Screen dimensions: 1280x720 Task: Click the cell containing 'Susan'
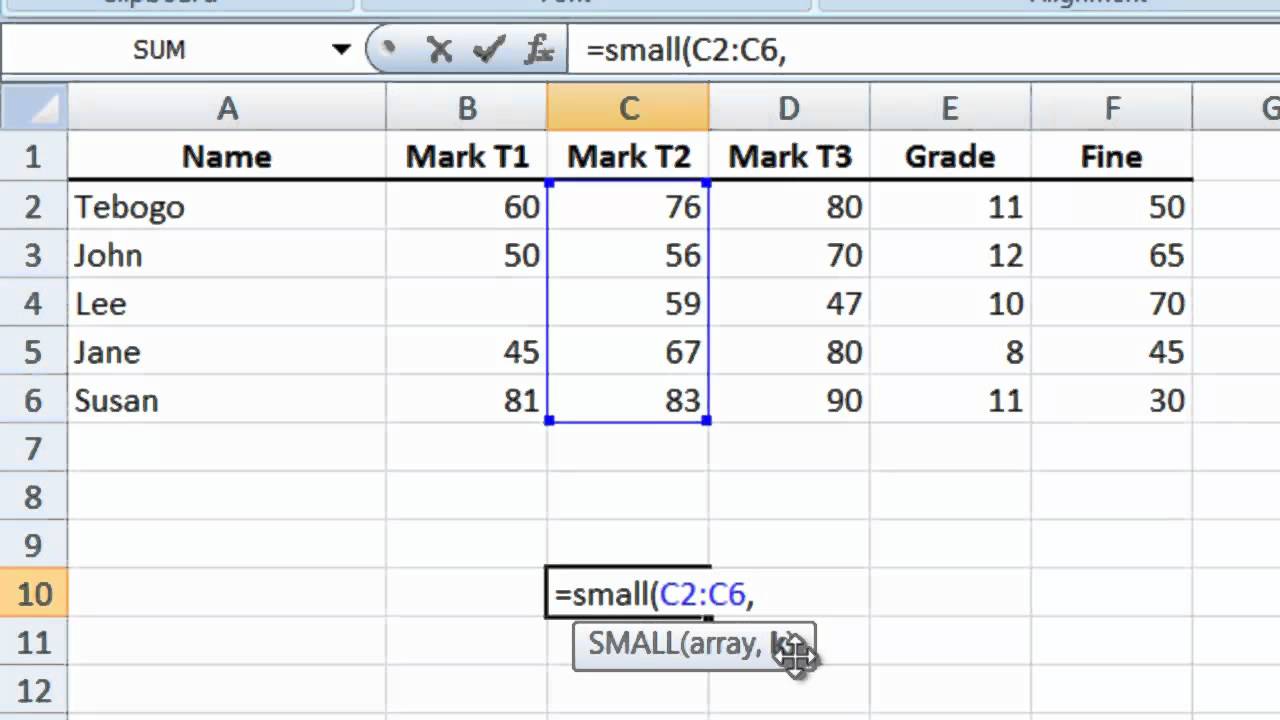click(227, 400)
